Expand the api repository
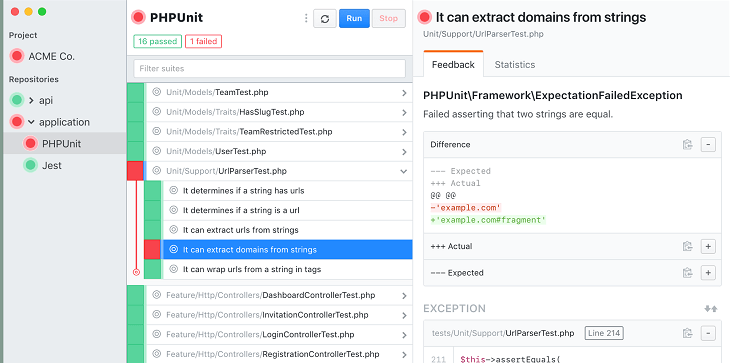This screenshot has height=363, width=730. 31,100
